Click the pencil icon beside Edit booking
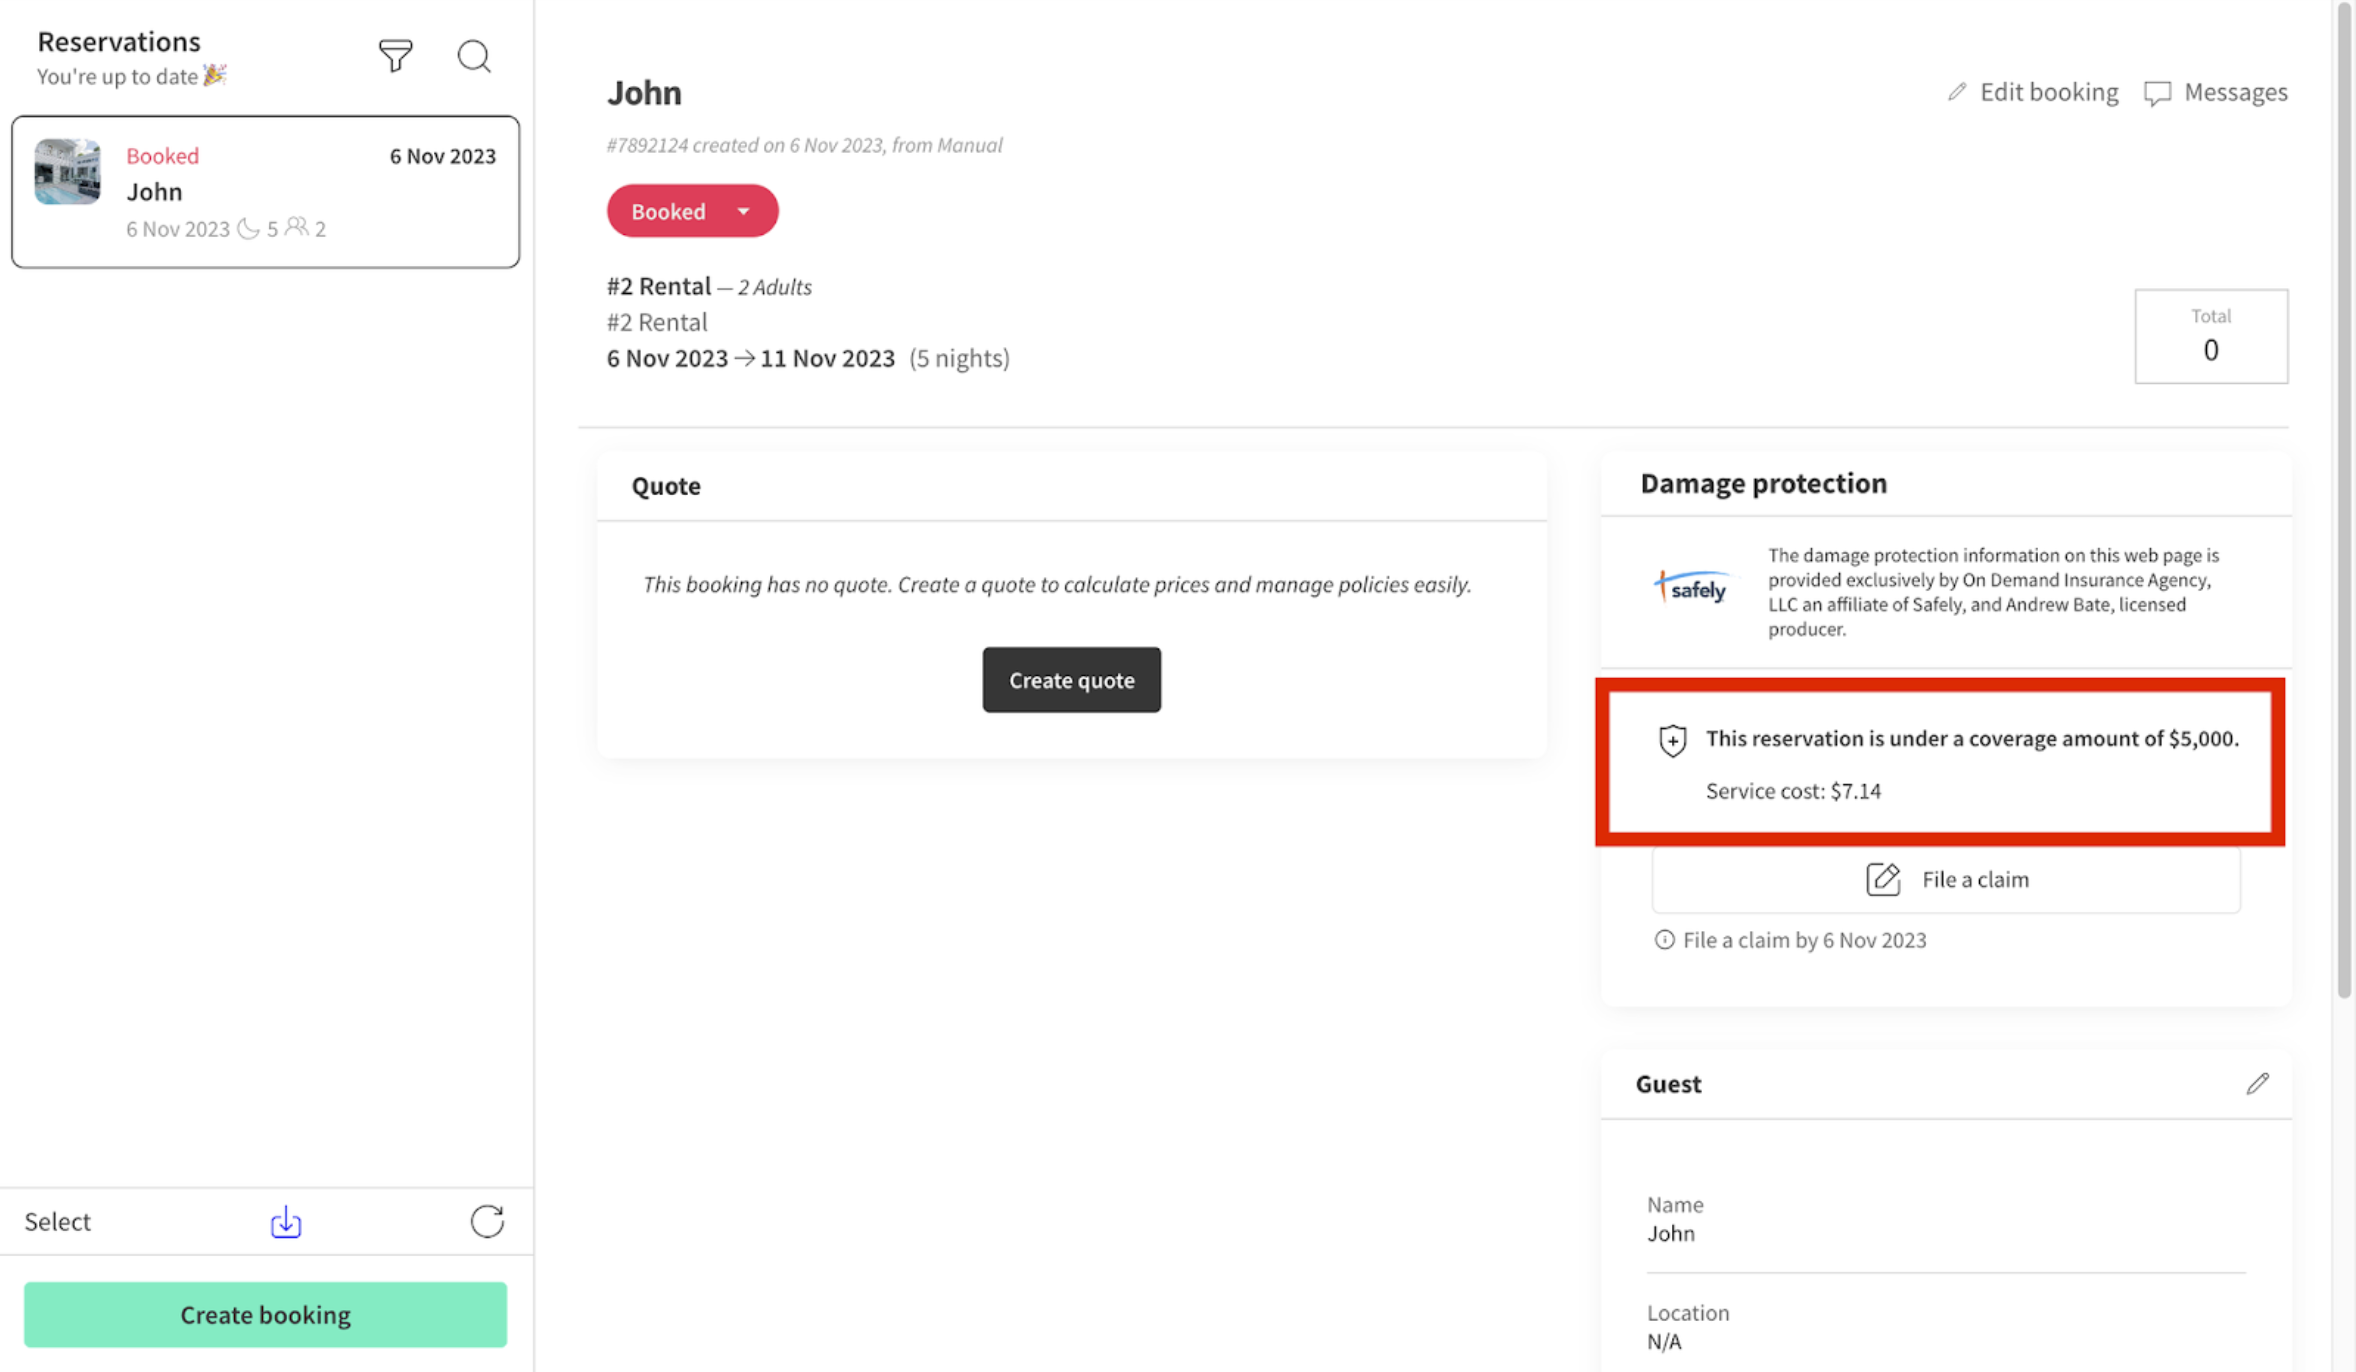 [1957, 92]
